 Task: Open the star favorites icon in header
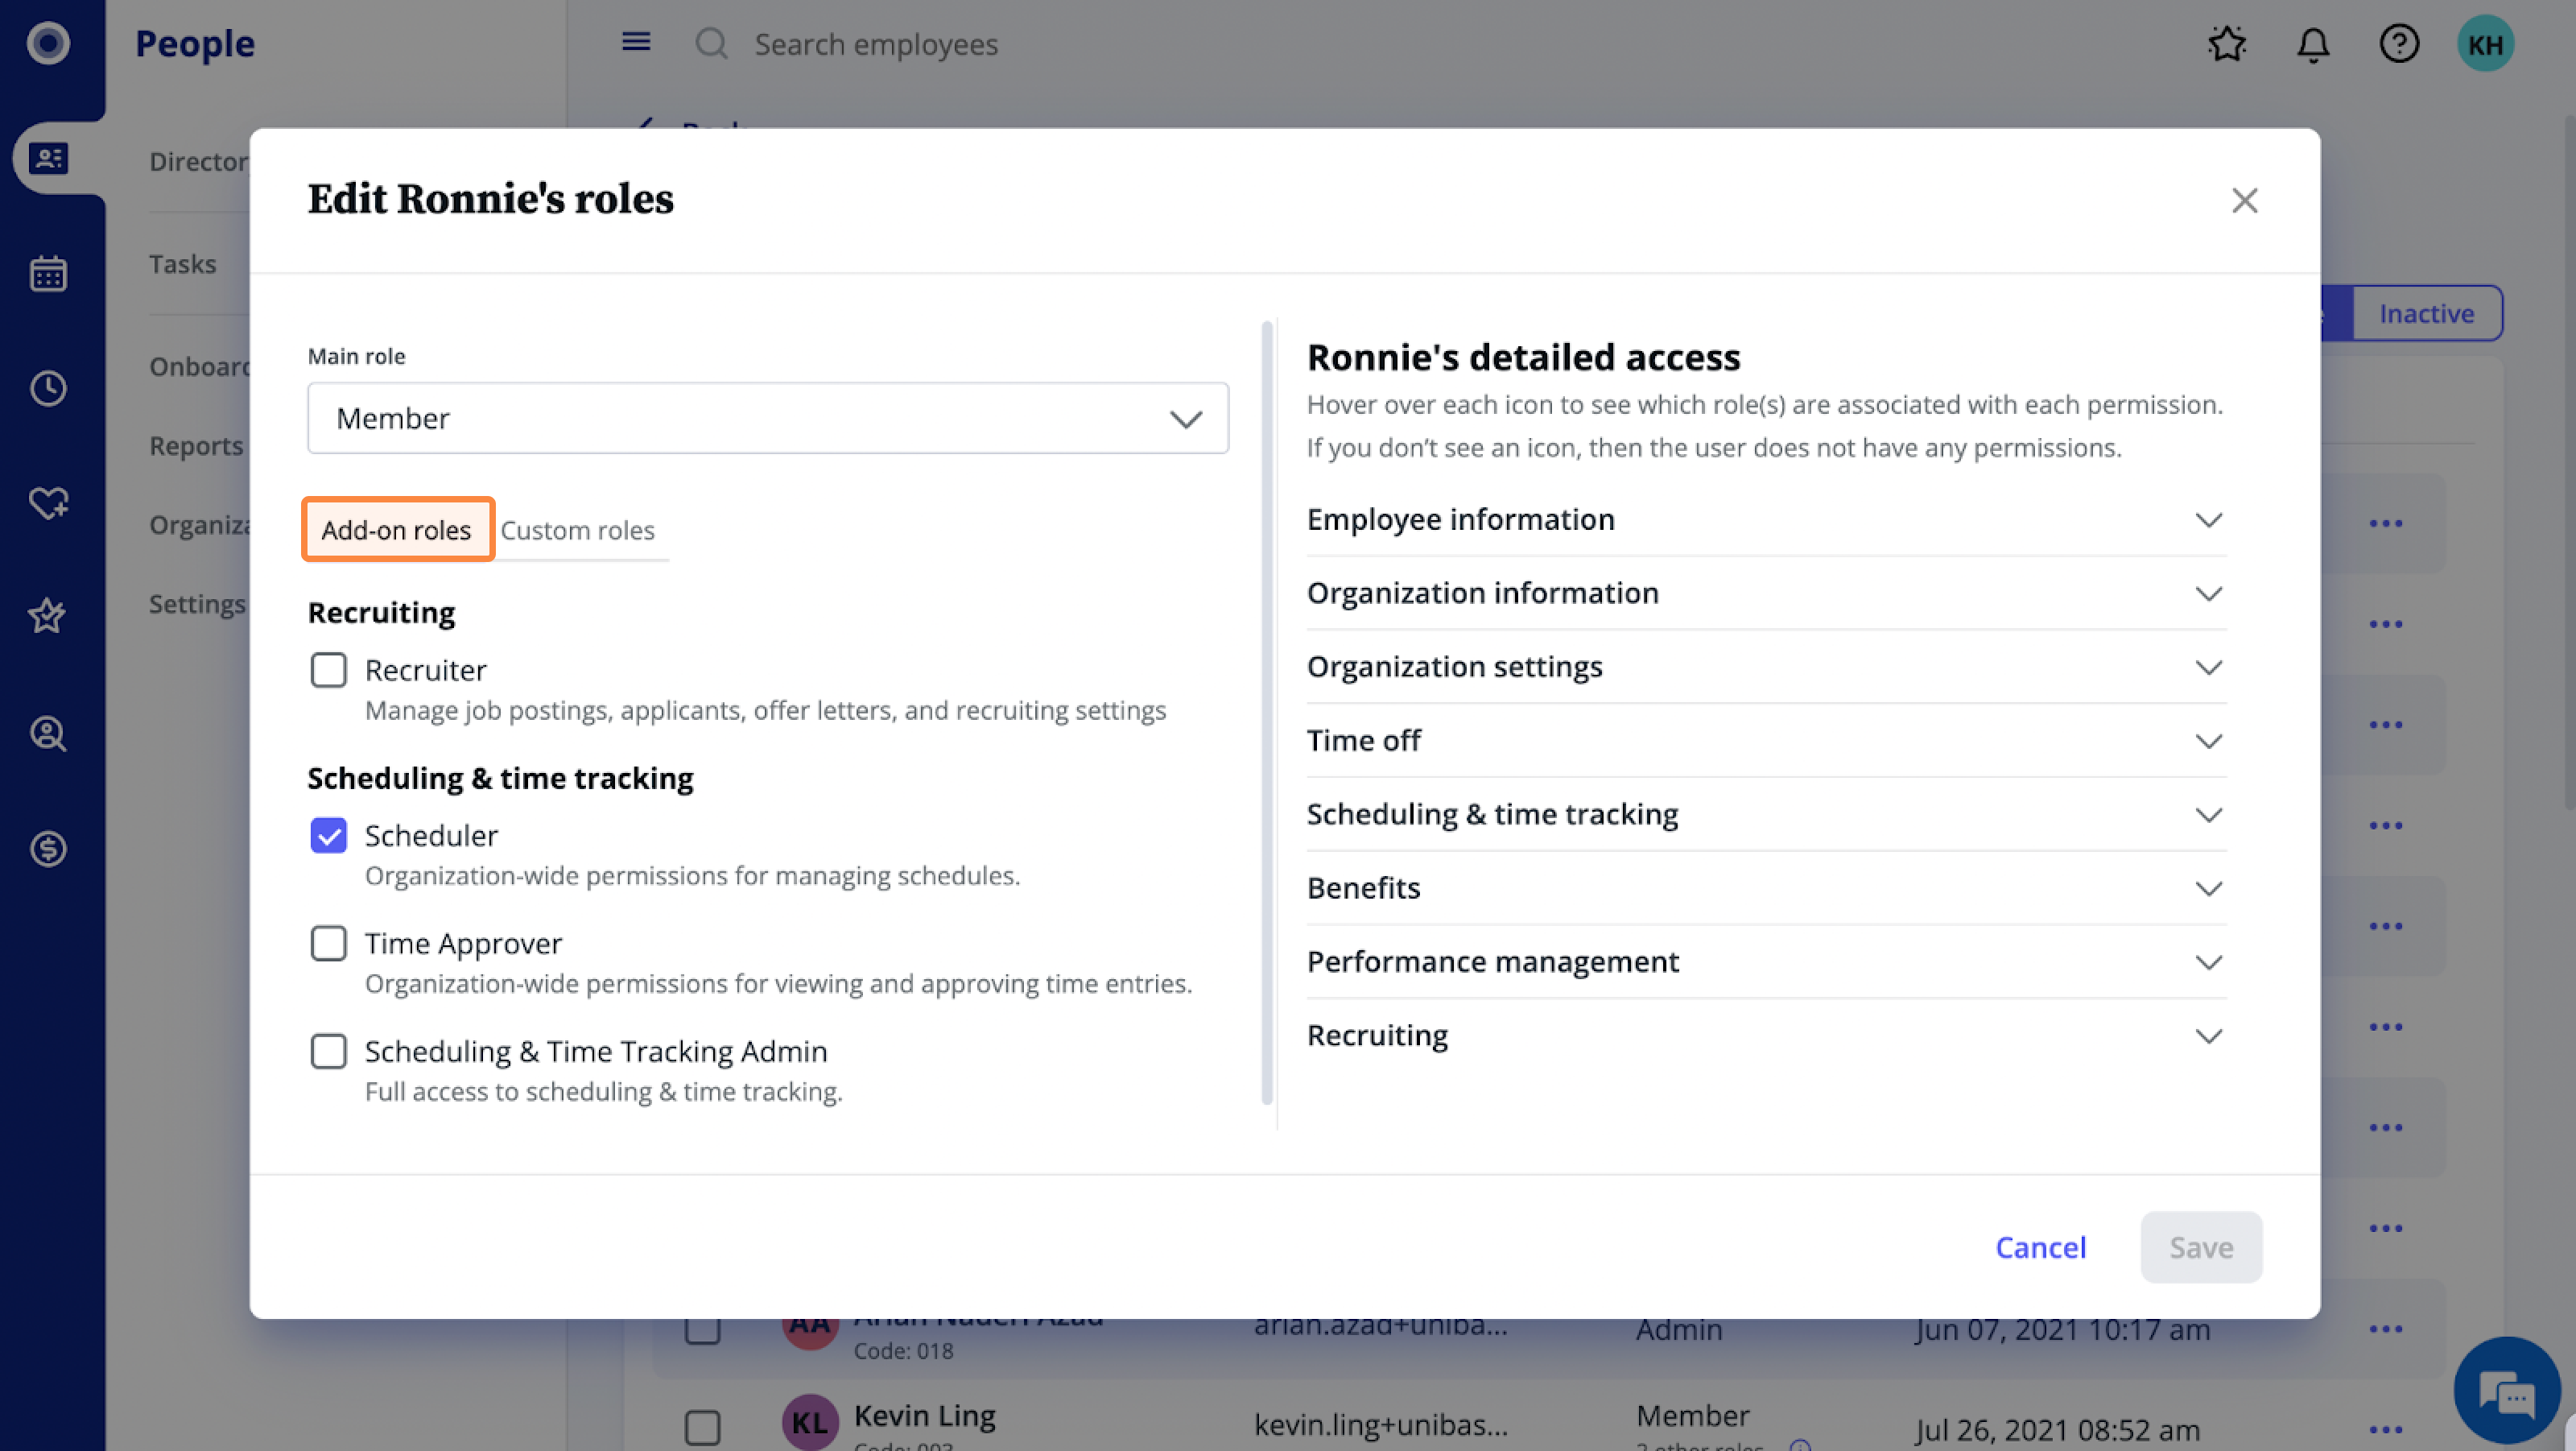[x=2227, y=43]
